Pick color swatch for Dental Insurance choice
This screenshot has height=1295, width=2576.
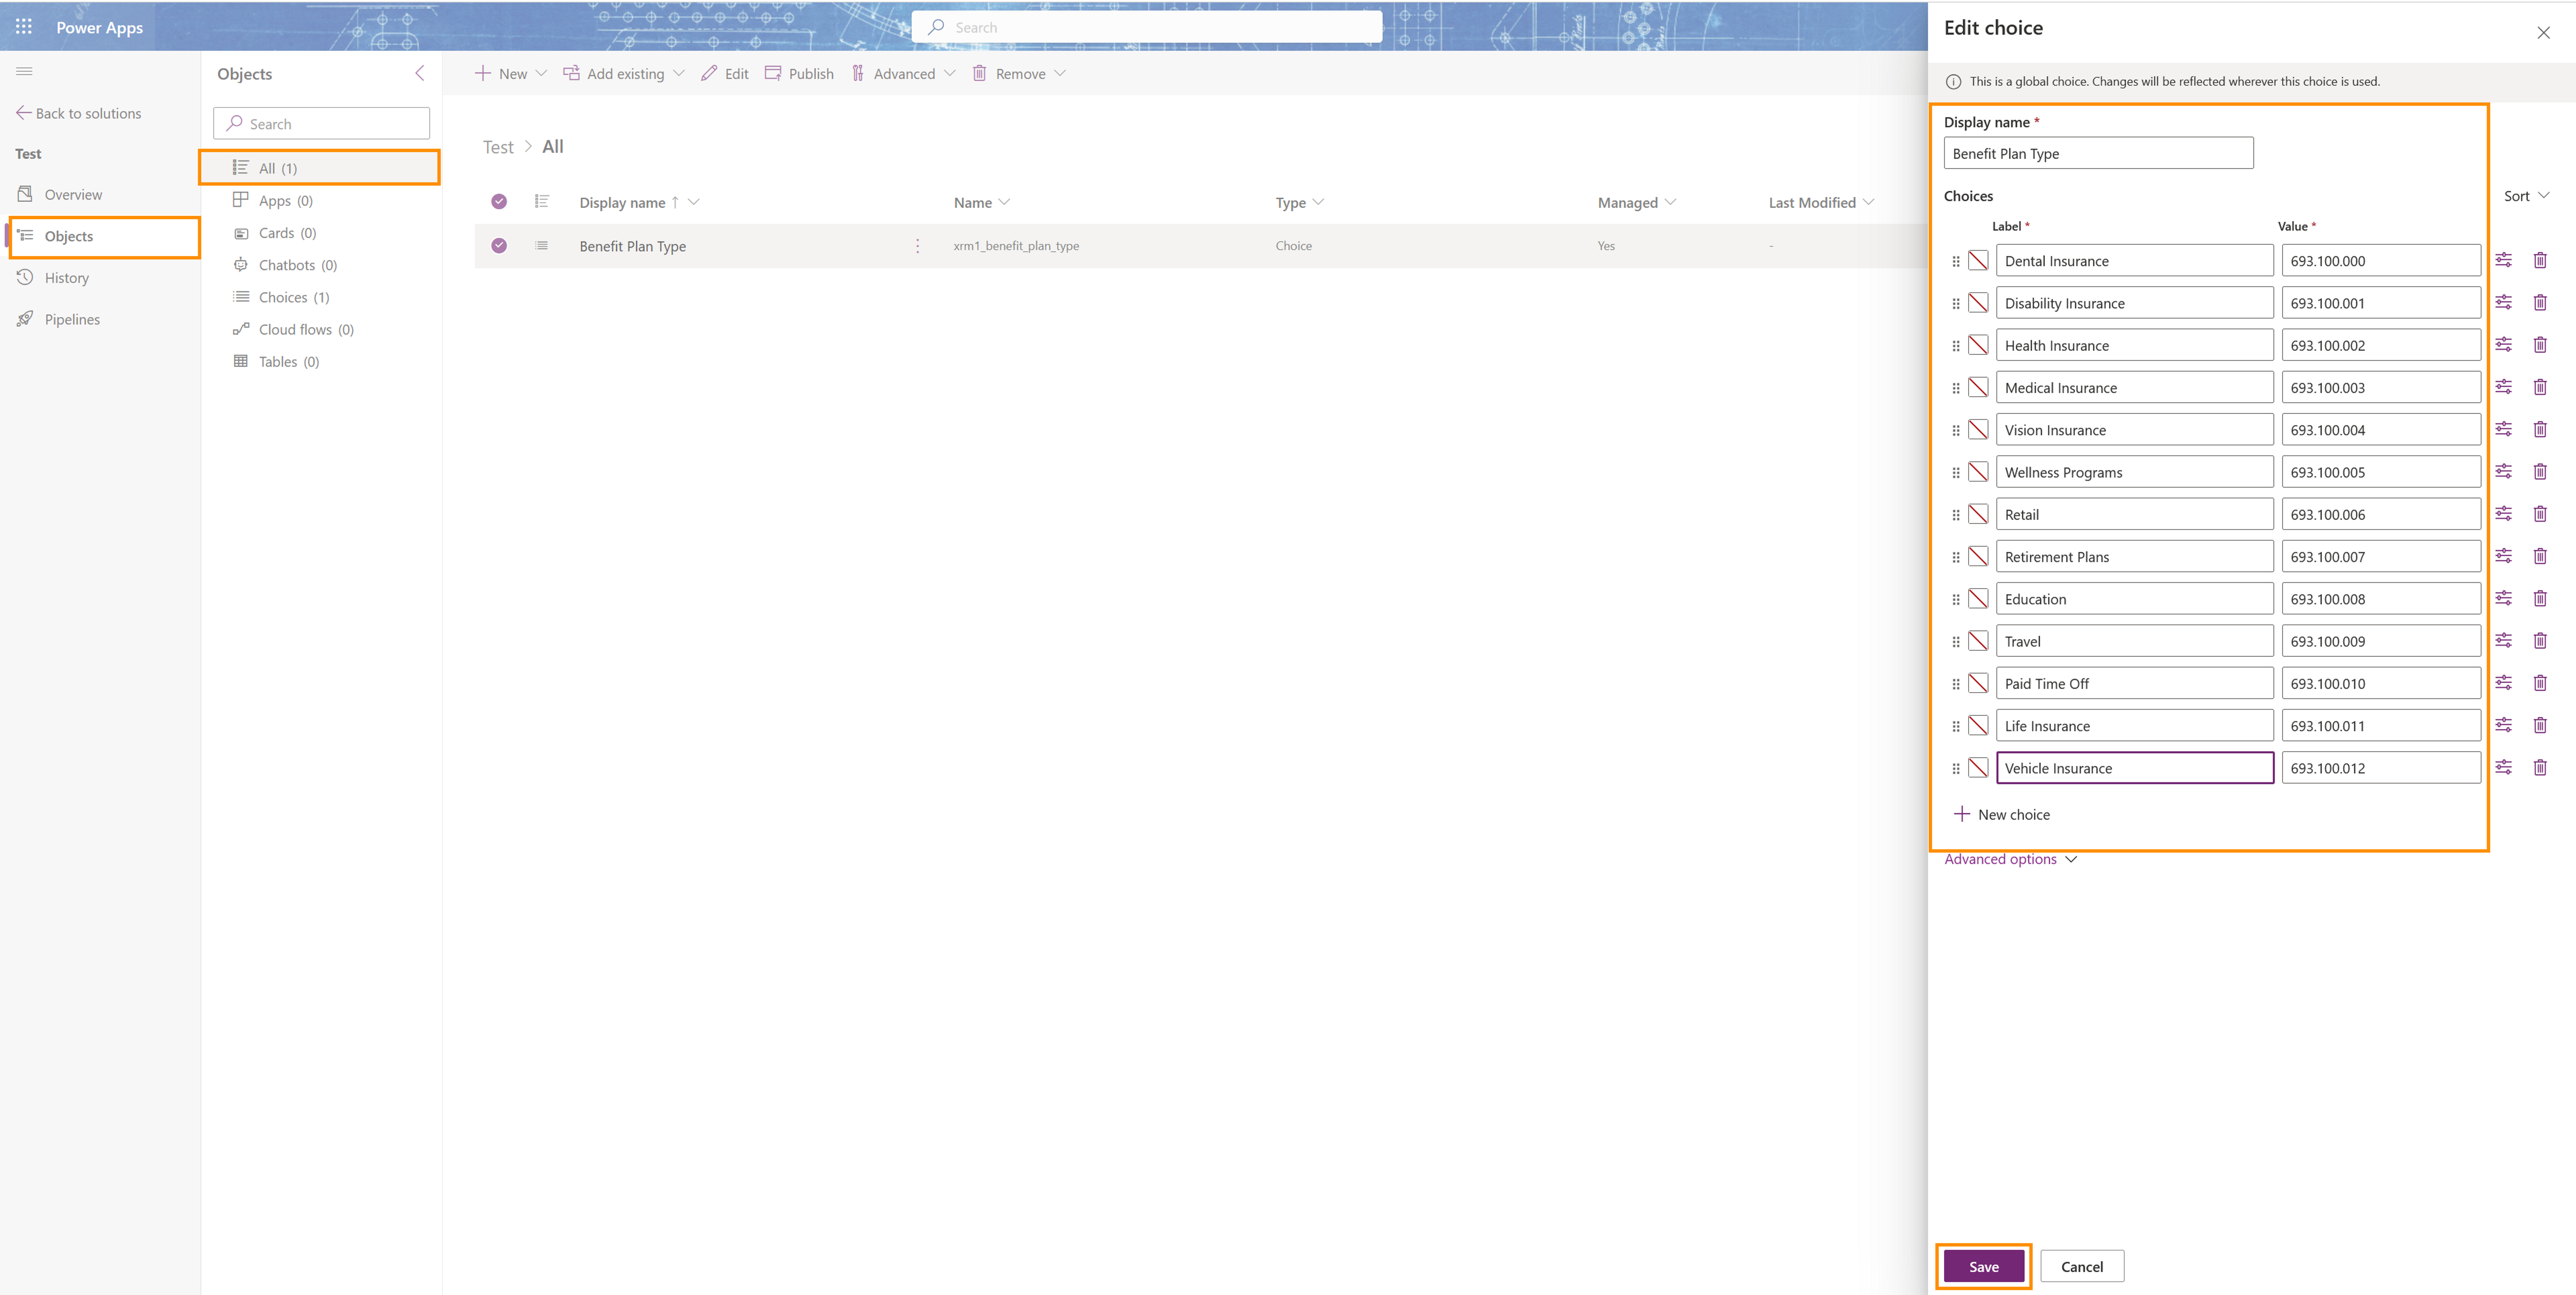tap(1978, 260)
